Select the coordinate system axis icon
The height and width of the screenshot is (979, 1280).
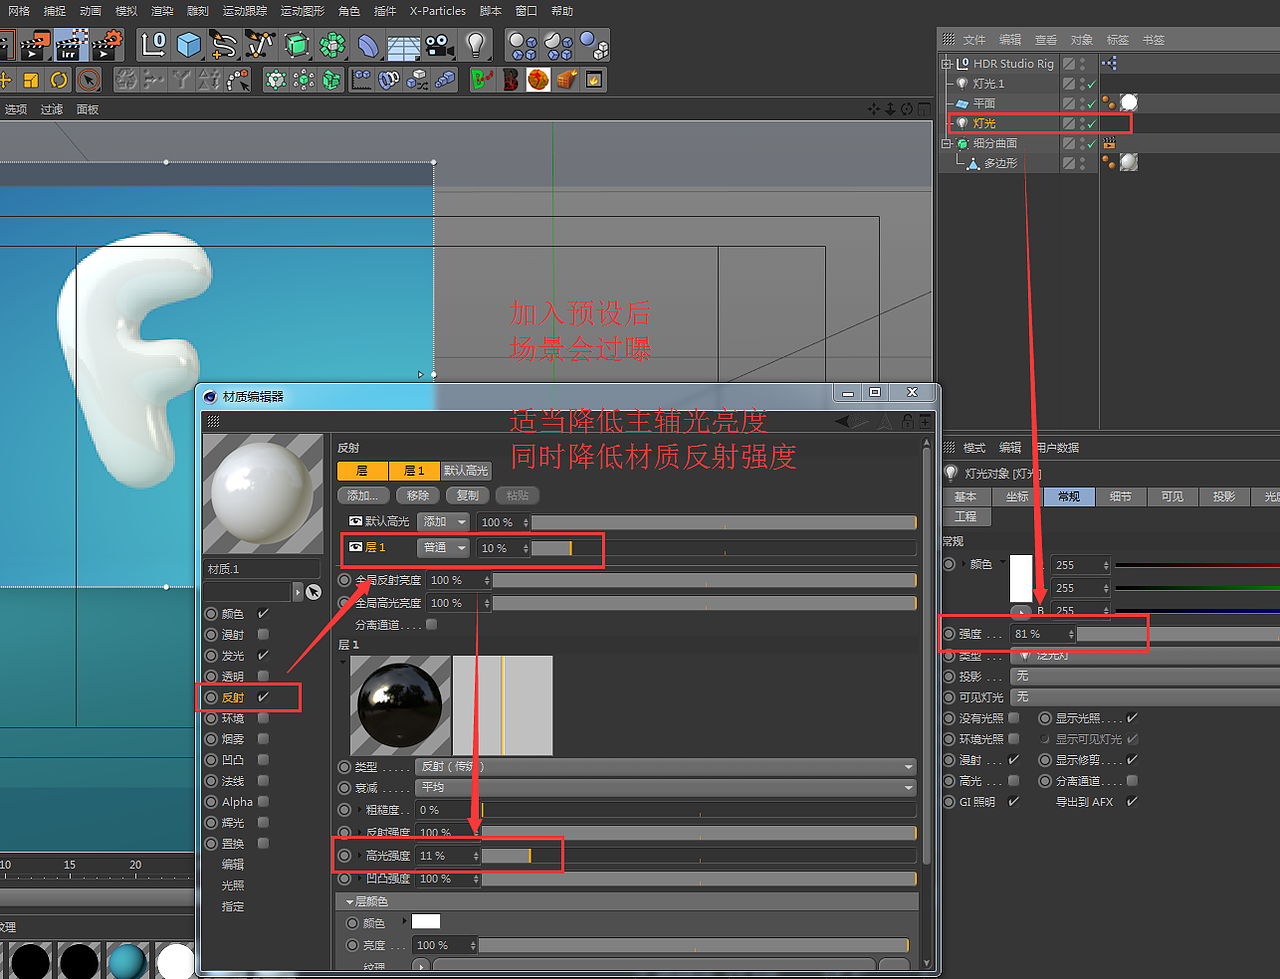point(153,45)
